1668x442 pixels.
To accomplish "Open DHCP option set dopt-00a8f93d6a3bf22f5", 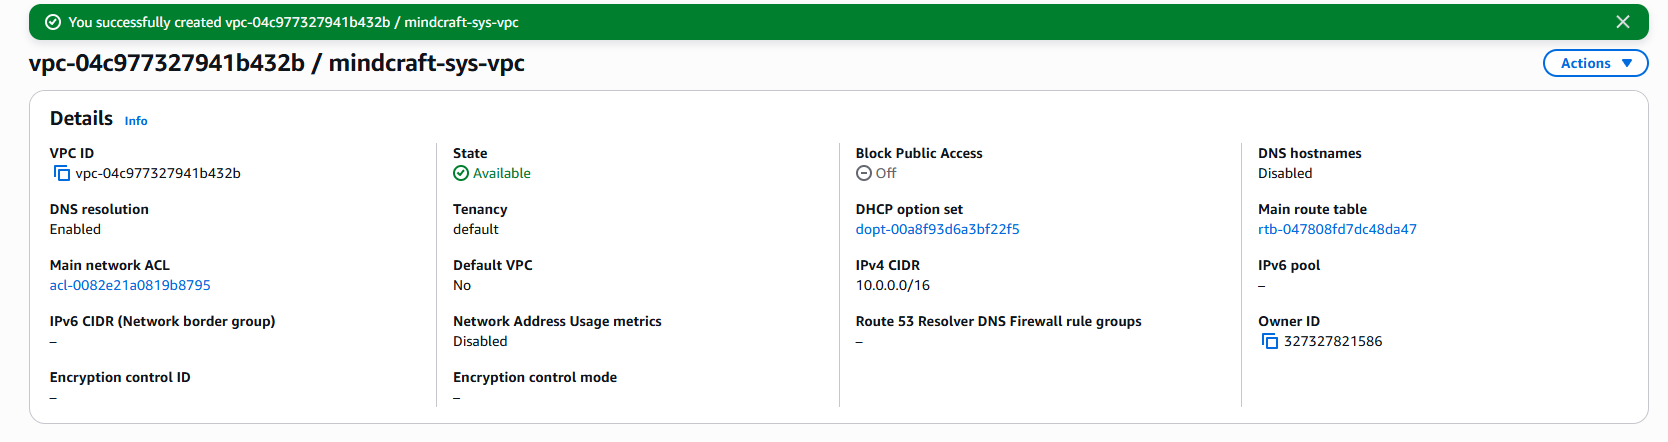I will pos(937,229).
